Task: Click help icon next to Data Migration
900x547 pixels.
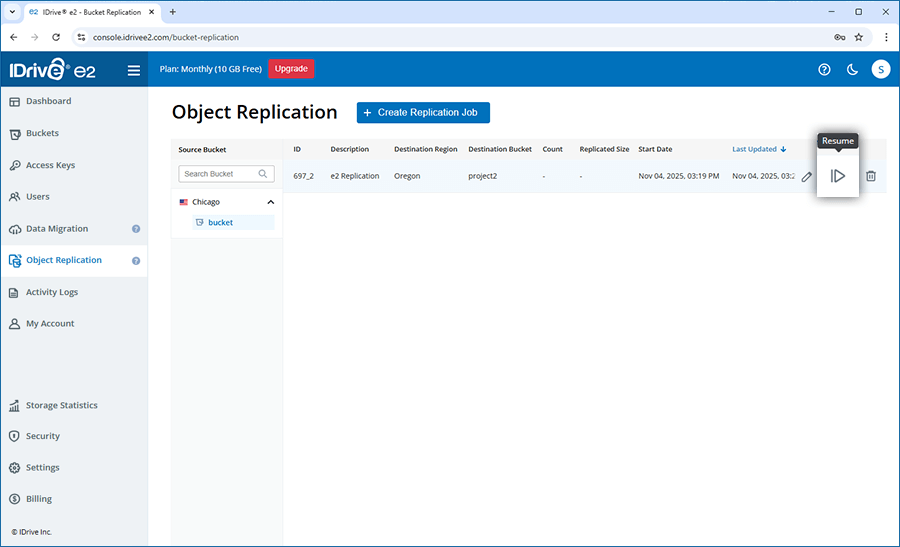Action: click(136, 229)
